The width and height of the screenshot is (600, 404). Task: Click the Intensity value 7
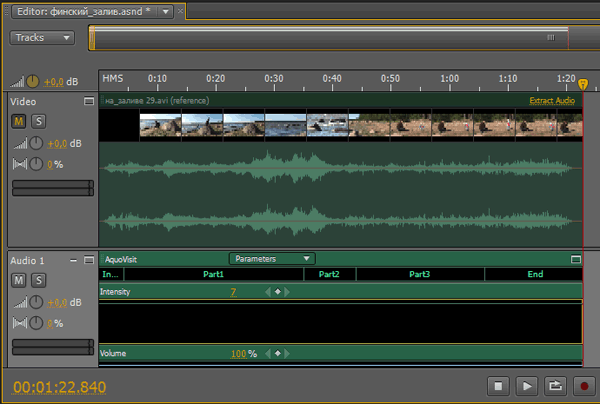click(233, 292)
